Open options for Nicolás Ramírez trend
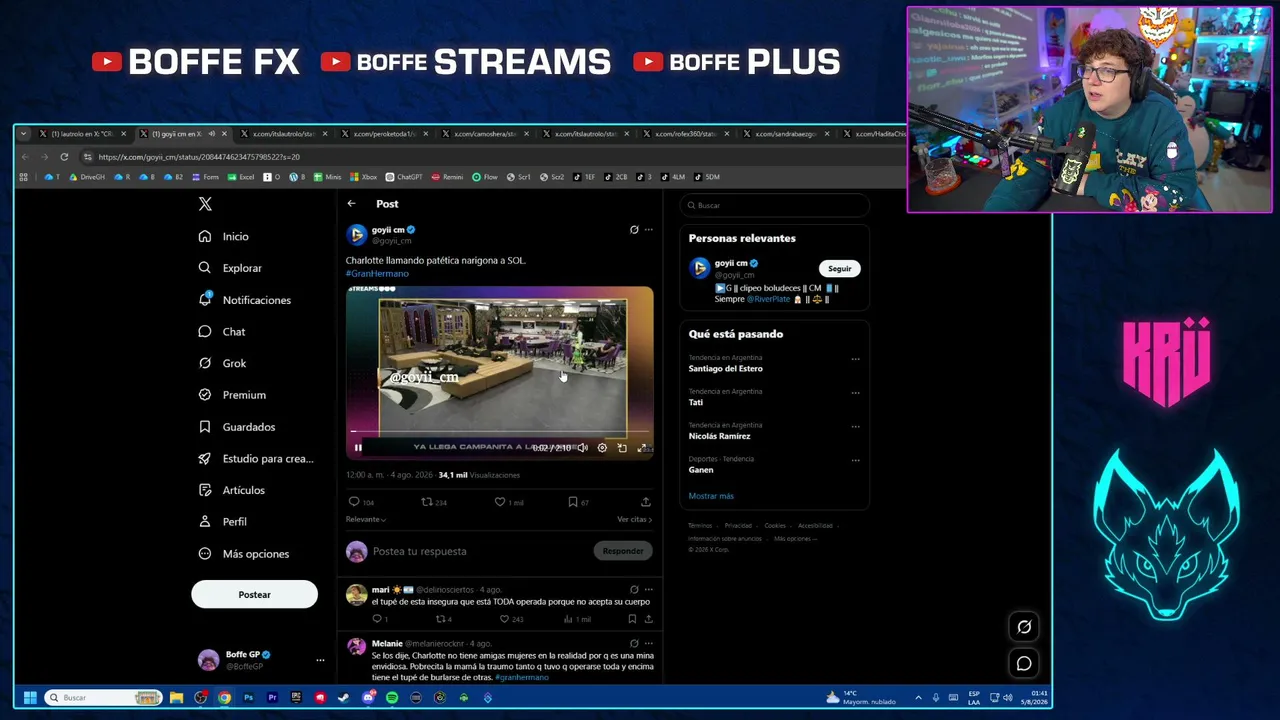This screenshot has height=720, width=1280. 855,427
